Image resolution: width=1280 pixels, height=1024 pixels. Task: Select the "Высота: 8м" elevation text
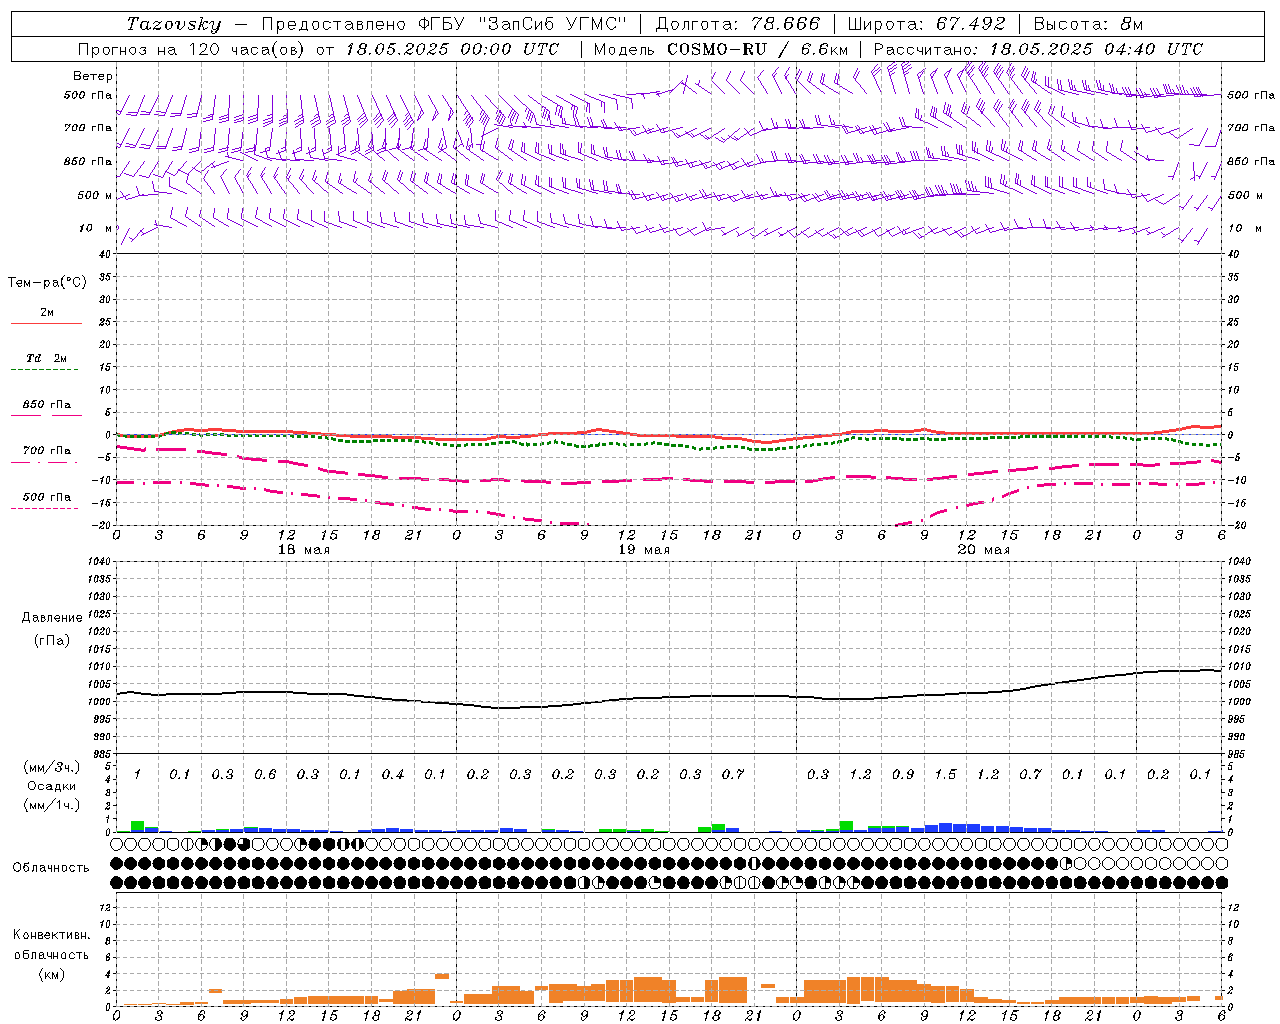tap(1088, 24)
